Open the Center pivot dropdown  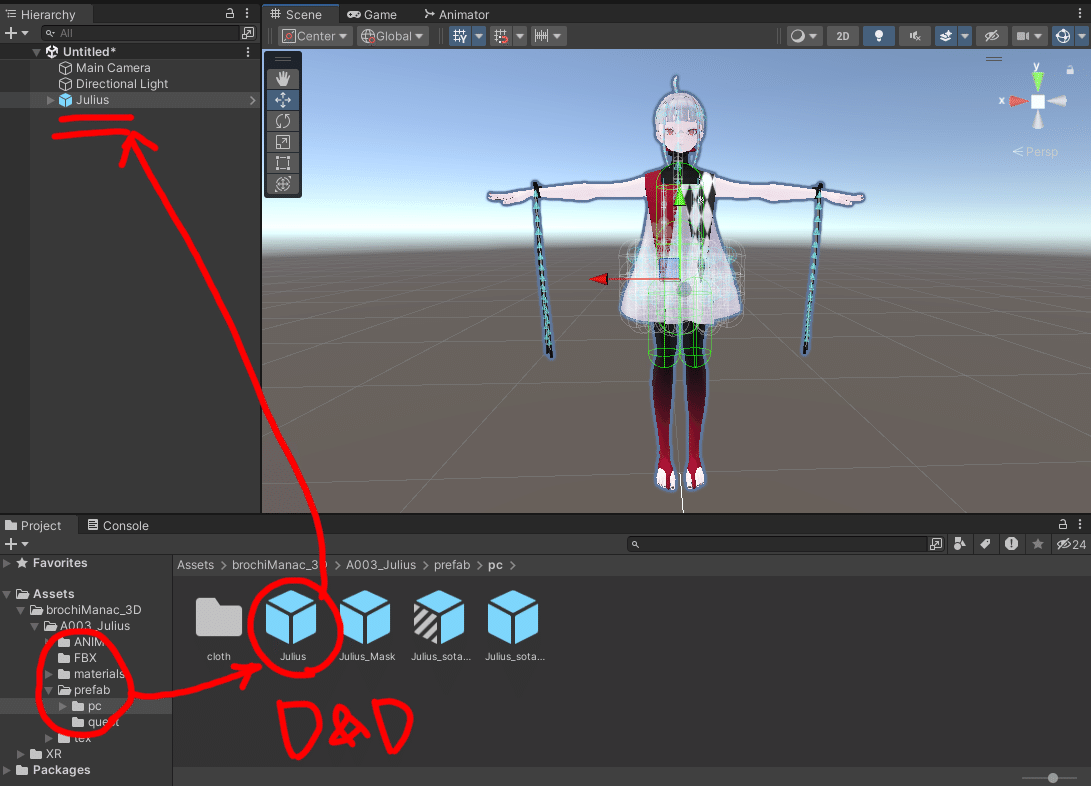point(314,36)
